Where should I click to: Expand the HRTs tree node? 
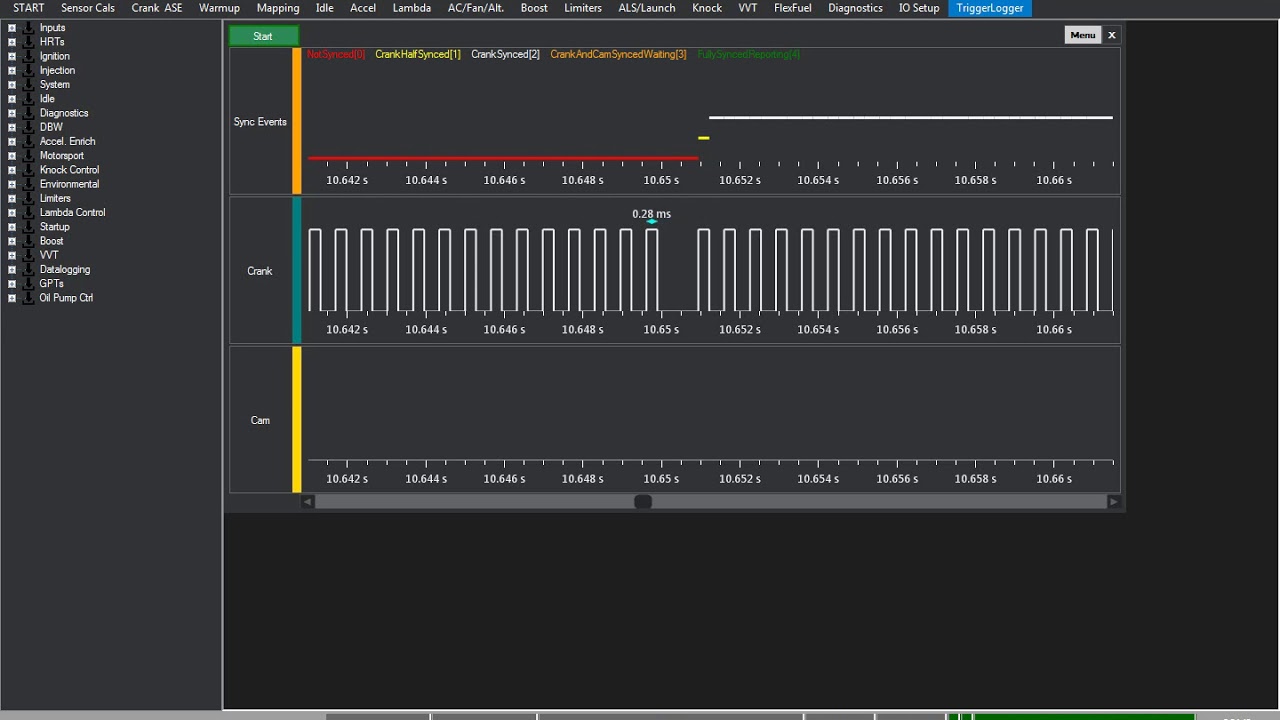click(x=12, y=42)
